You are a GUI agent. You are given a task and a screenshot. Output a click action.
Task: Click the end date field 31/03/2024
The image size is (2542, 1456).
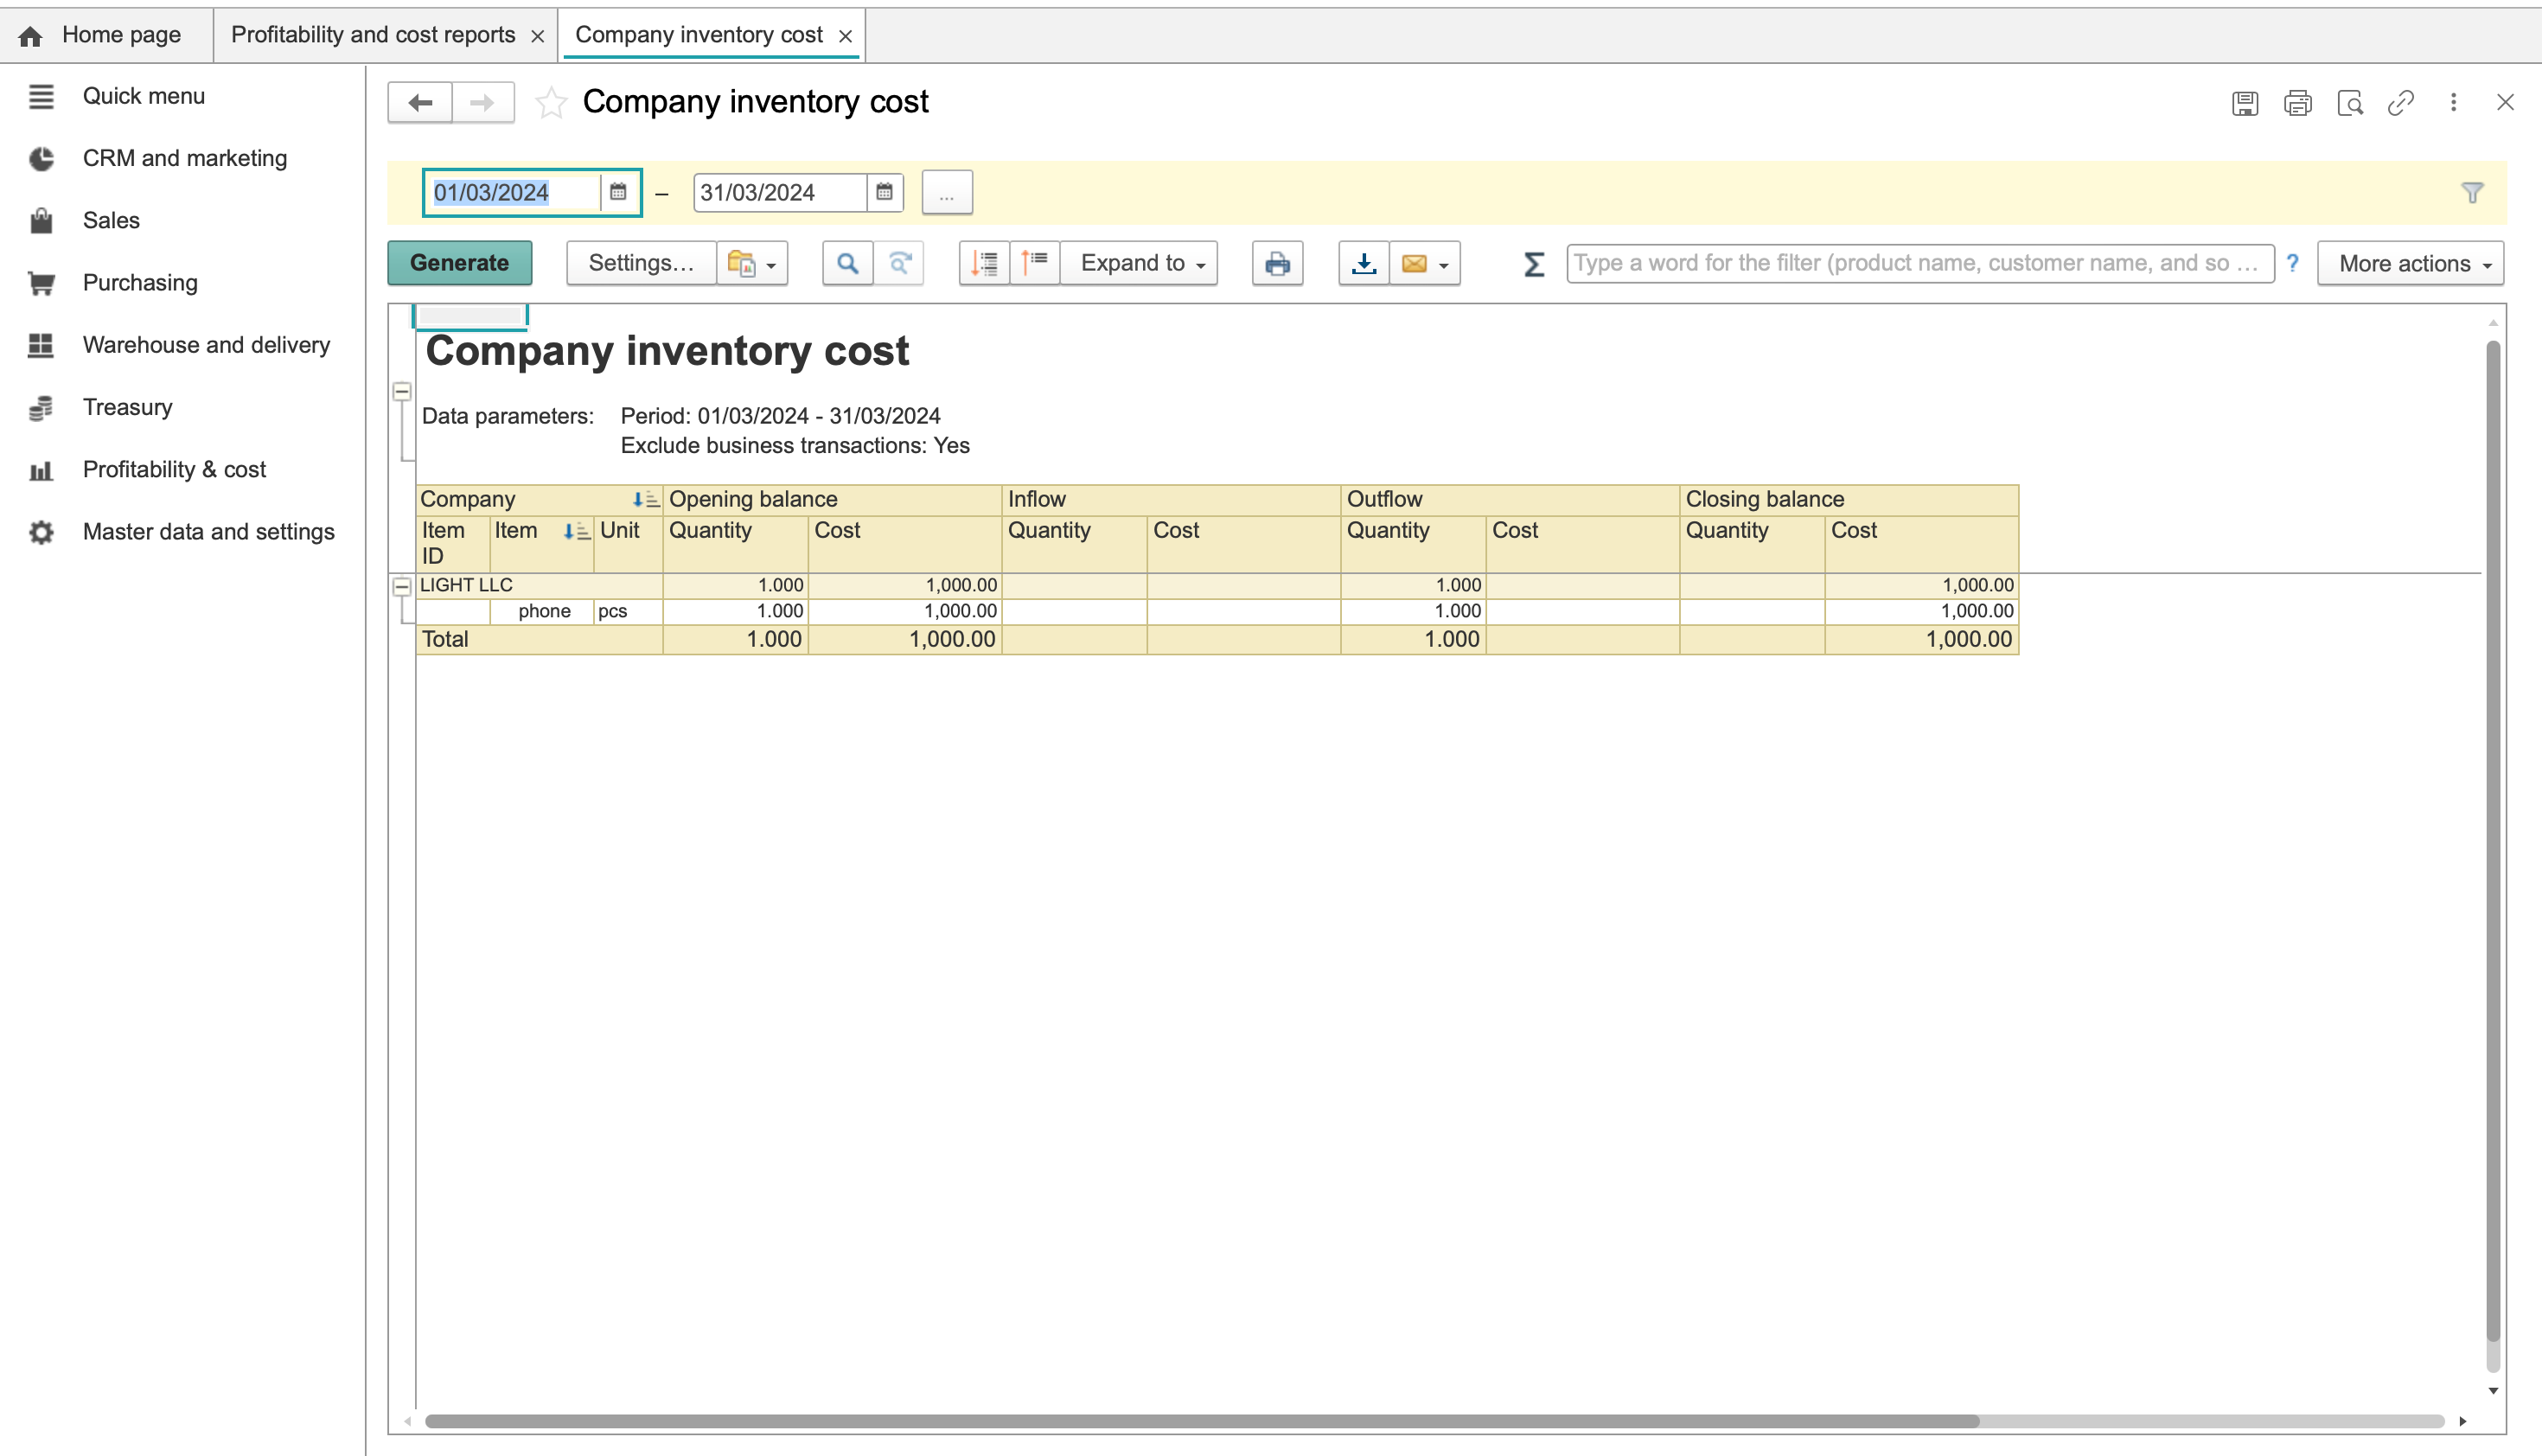(781, 192)
